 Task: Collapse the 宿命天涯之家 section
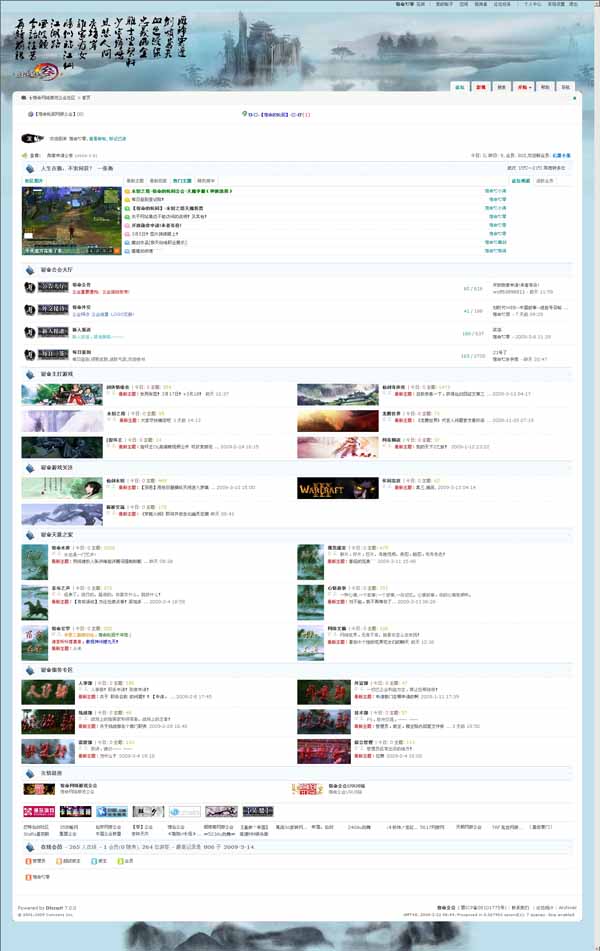(568, 535)
